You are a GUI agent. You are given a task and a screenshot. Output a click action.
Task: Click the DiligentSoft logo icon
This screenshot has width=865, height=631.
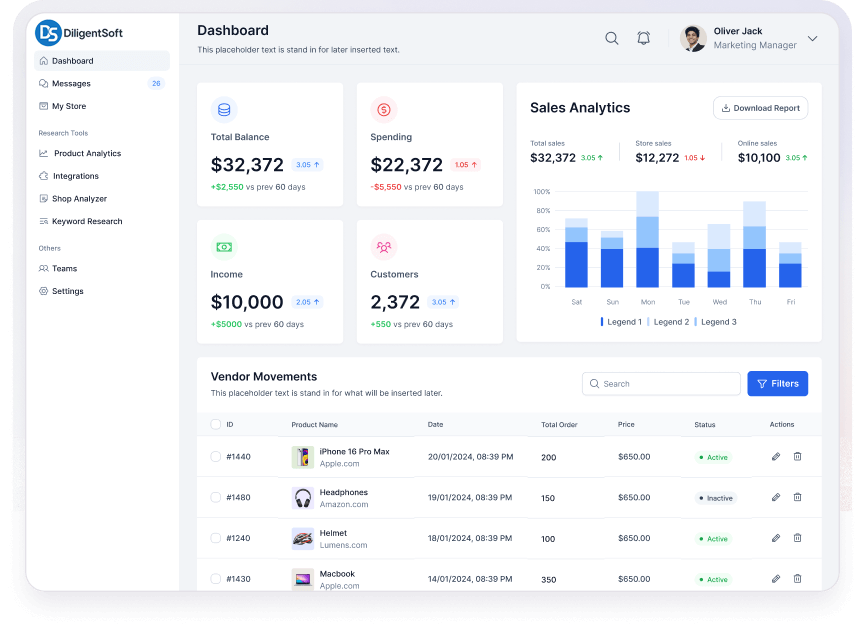click(x=48, y=33)
